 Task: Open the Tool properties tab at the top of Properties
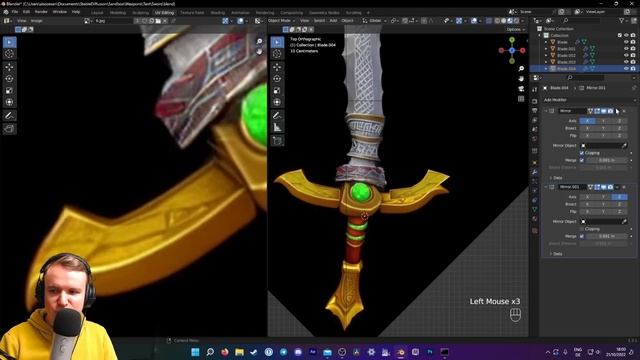click(x=535, y=90)
